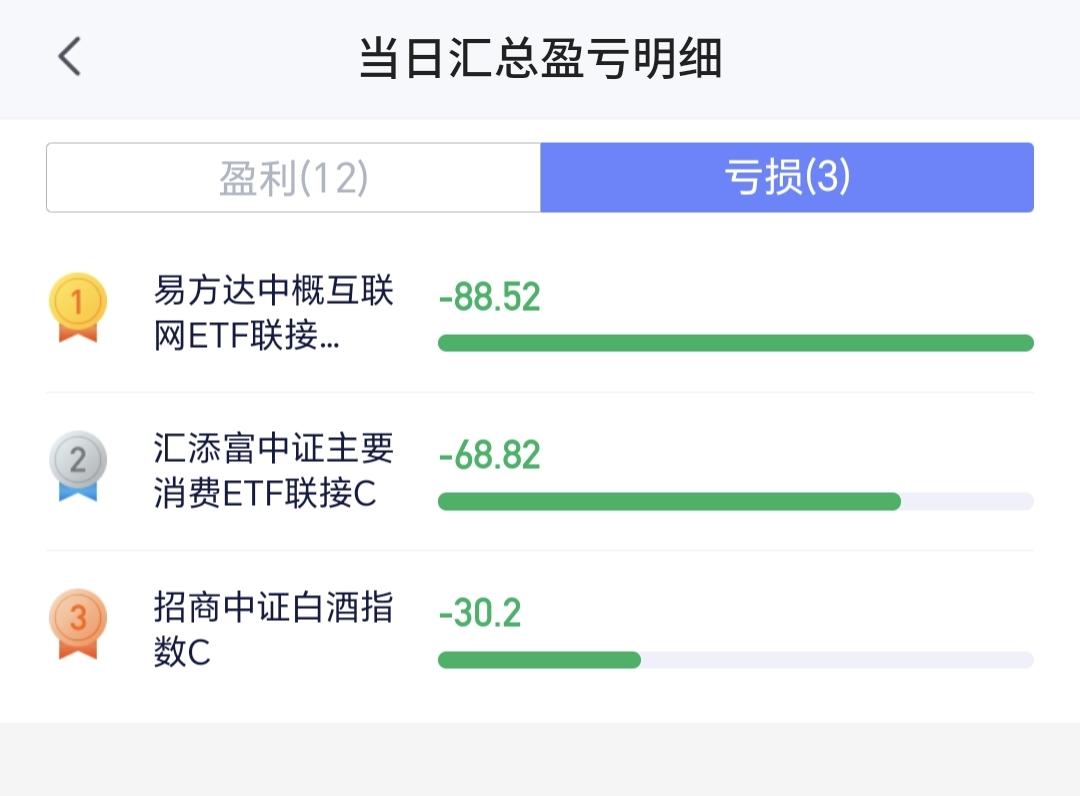Image resolution: width=1080 pixels, height=796 pixels.
Task: Click the full green bar under -88.52
Action: pos(735,343)
